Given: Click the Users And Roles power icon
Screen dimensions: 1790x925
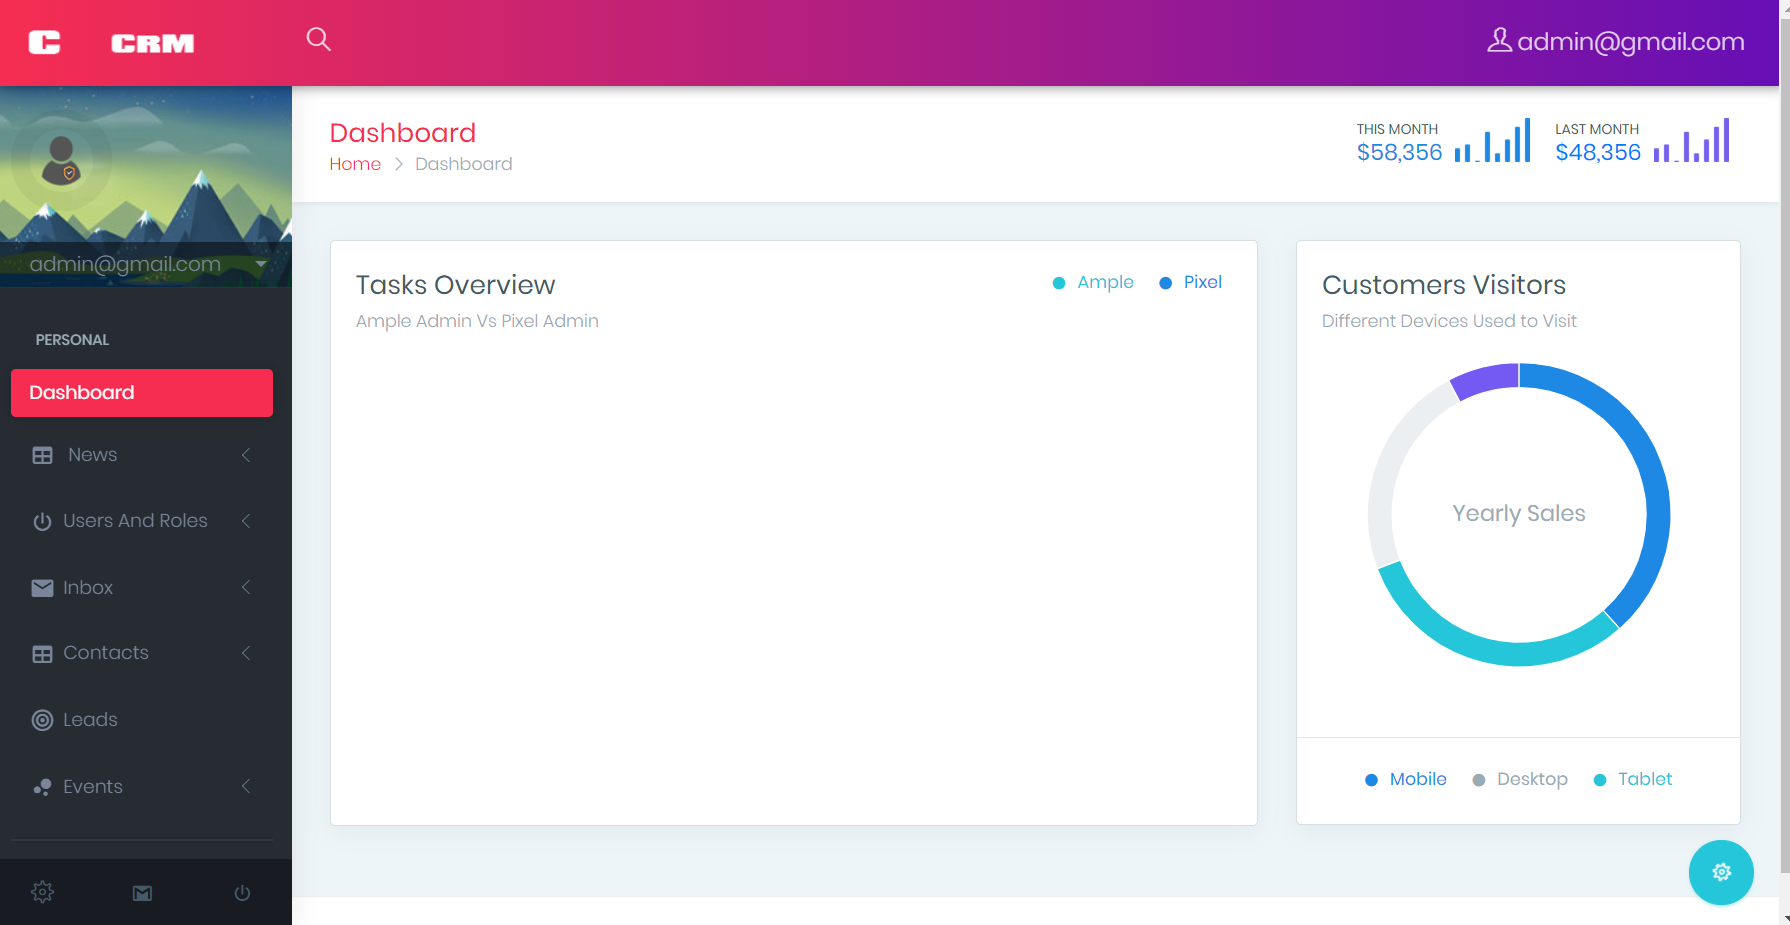Looking at the screenshot, I should click(42, 521).
